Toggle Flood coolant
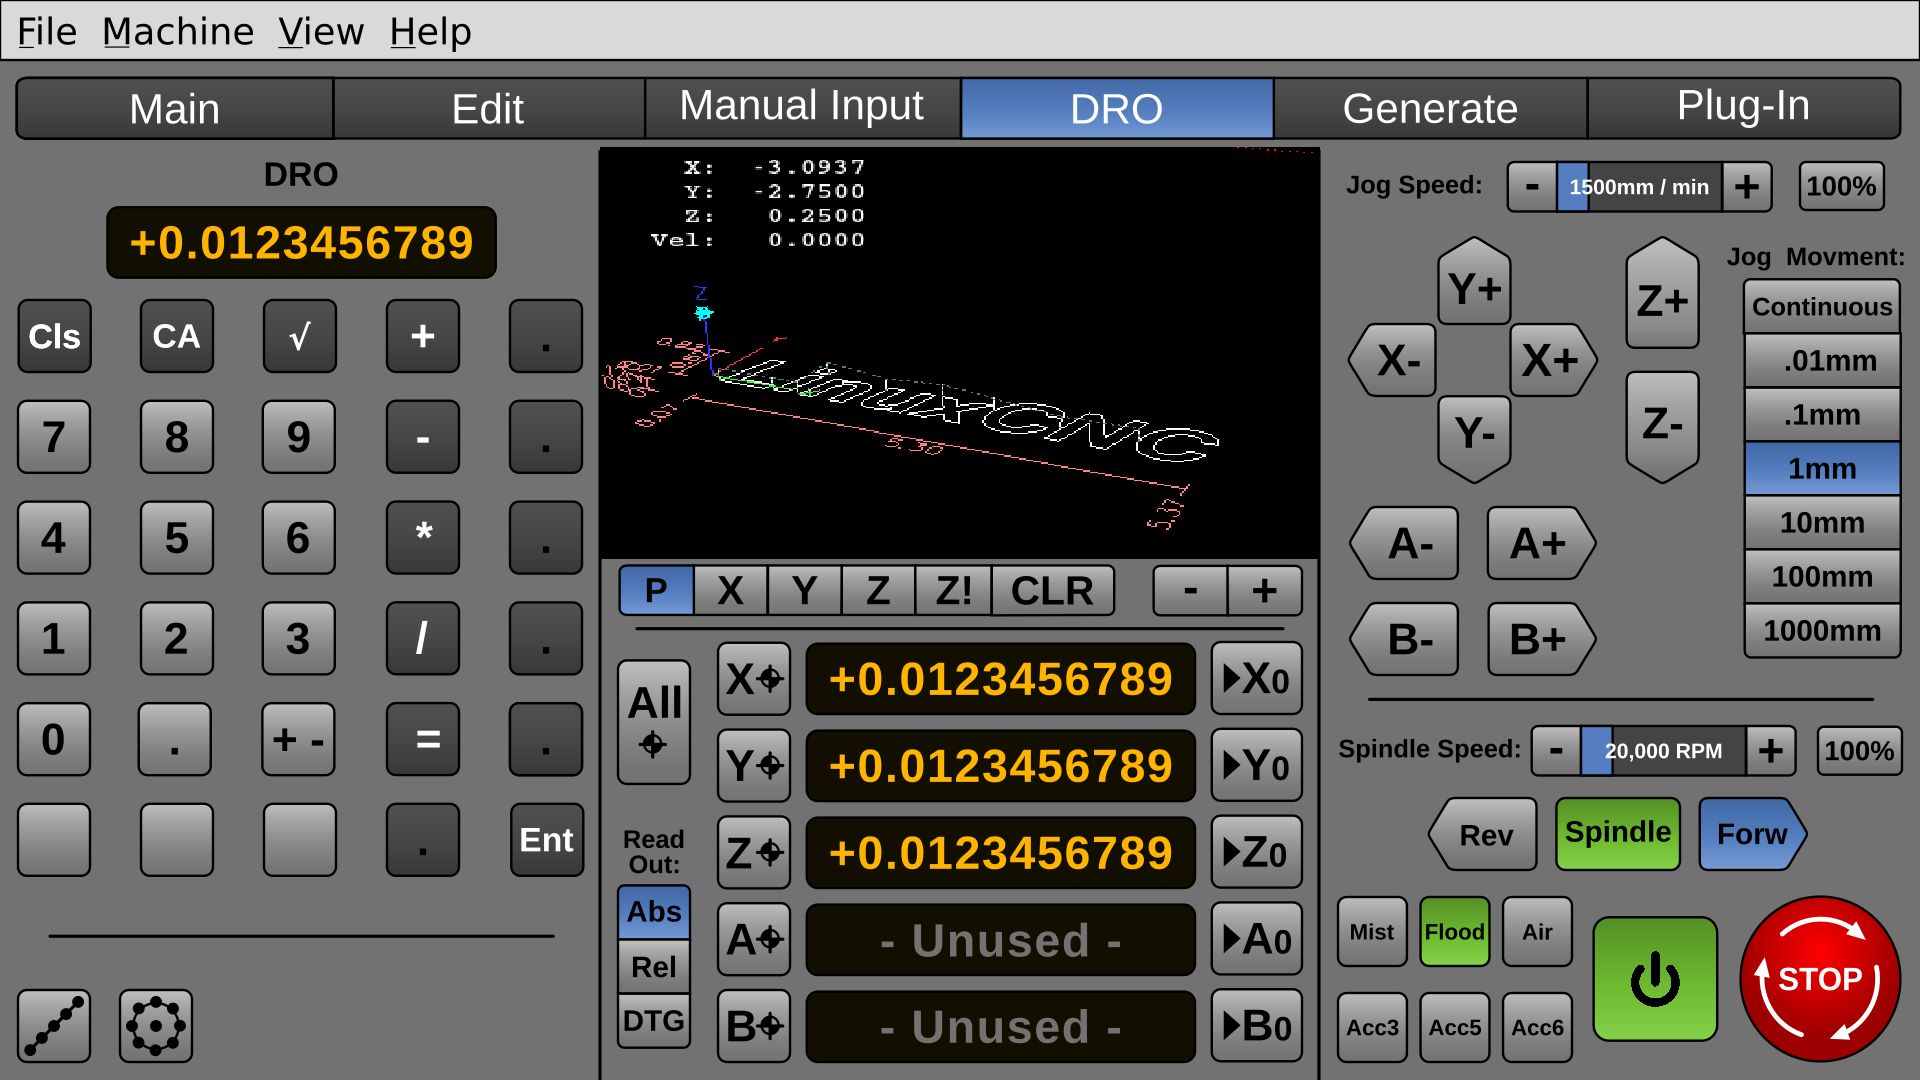Image resolution: width=1920 pixels, height=1080 pixels. (x=1455, y=932)
